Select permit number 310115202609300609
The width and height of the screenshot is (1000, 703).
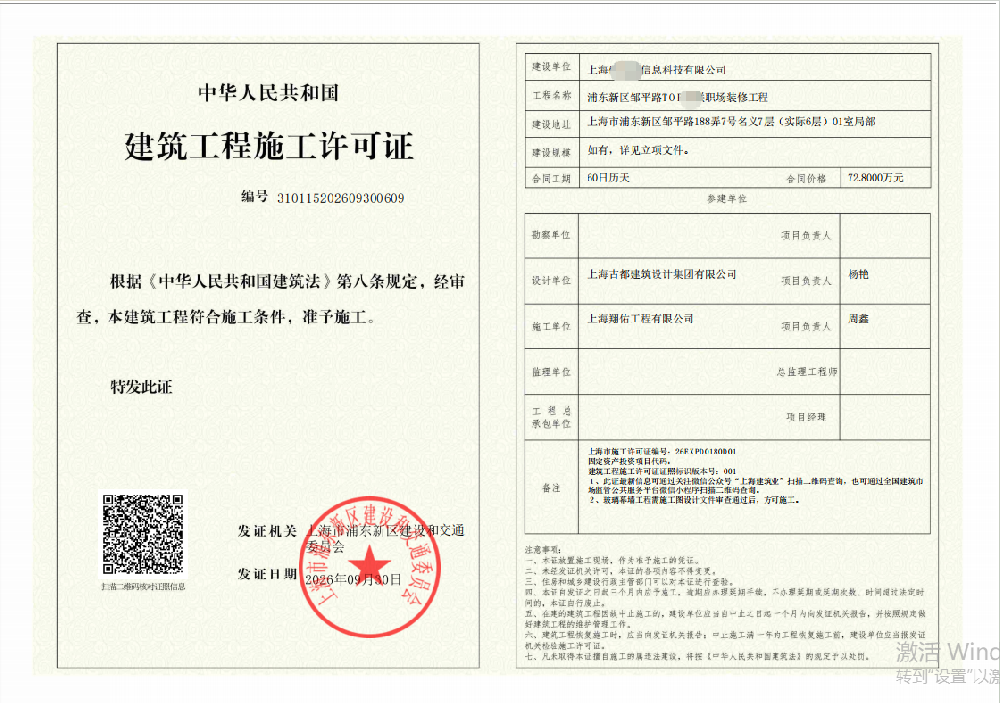coord(341,198)
